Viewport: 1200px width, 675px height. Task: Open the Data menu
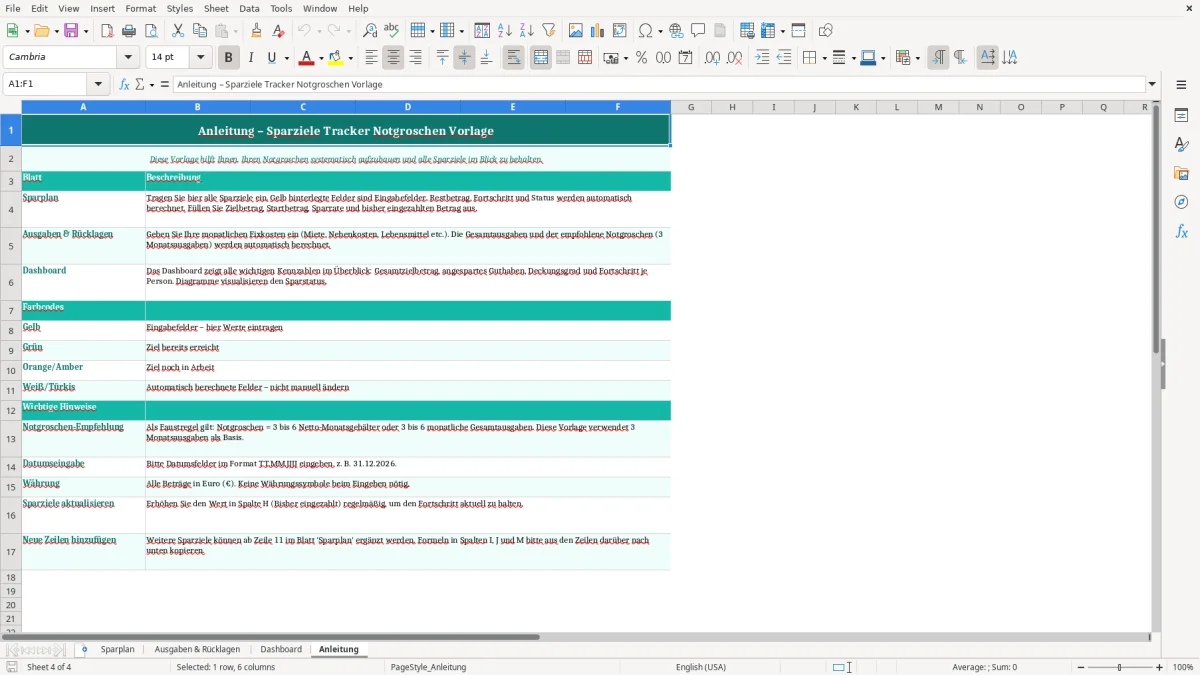[x=249, y=8]
